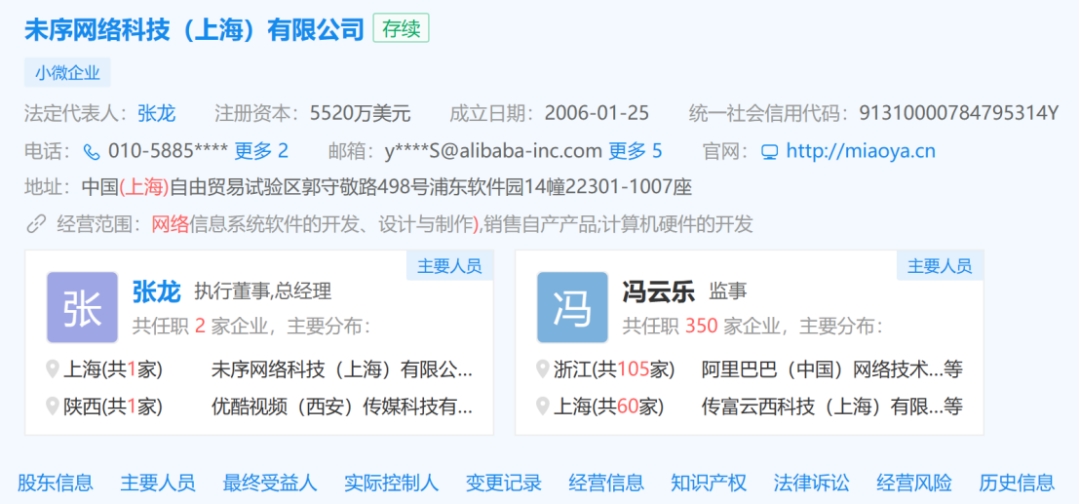
Task: Click the location pin icon beside 陕西(共1家)
Action: coord(52,406)
